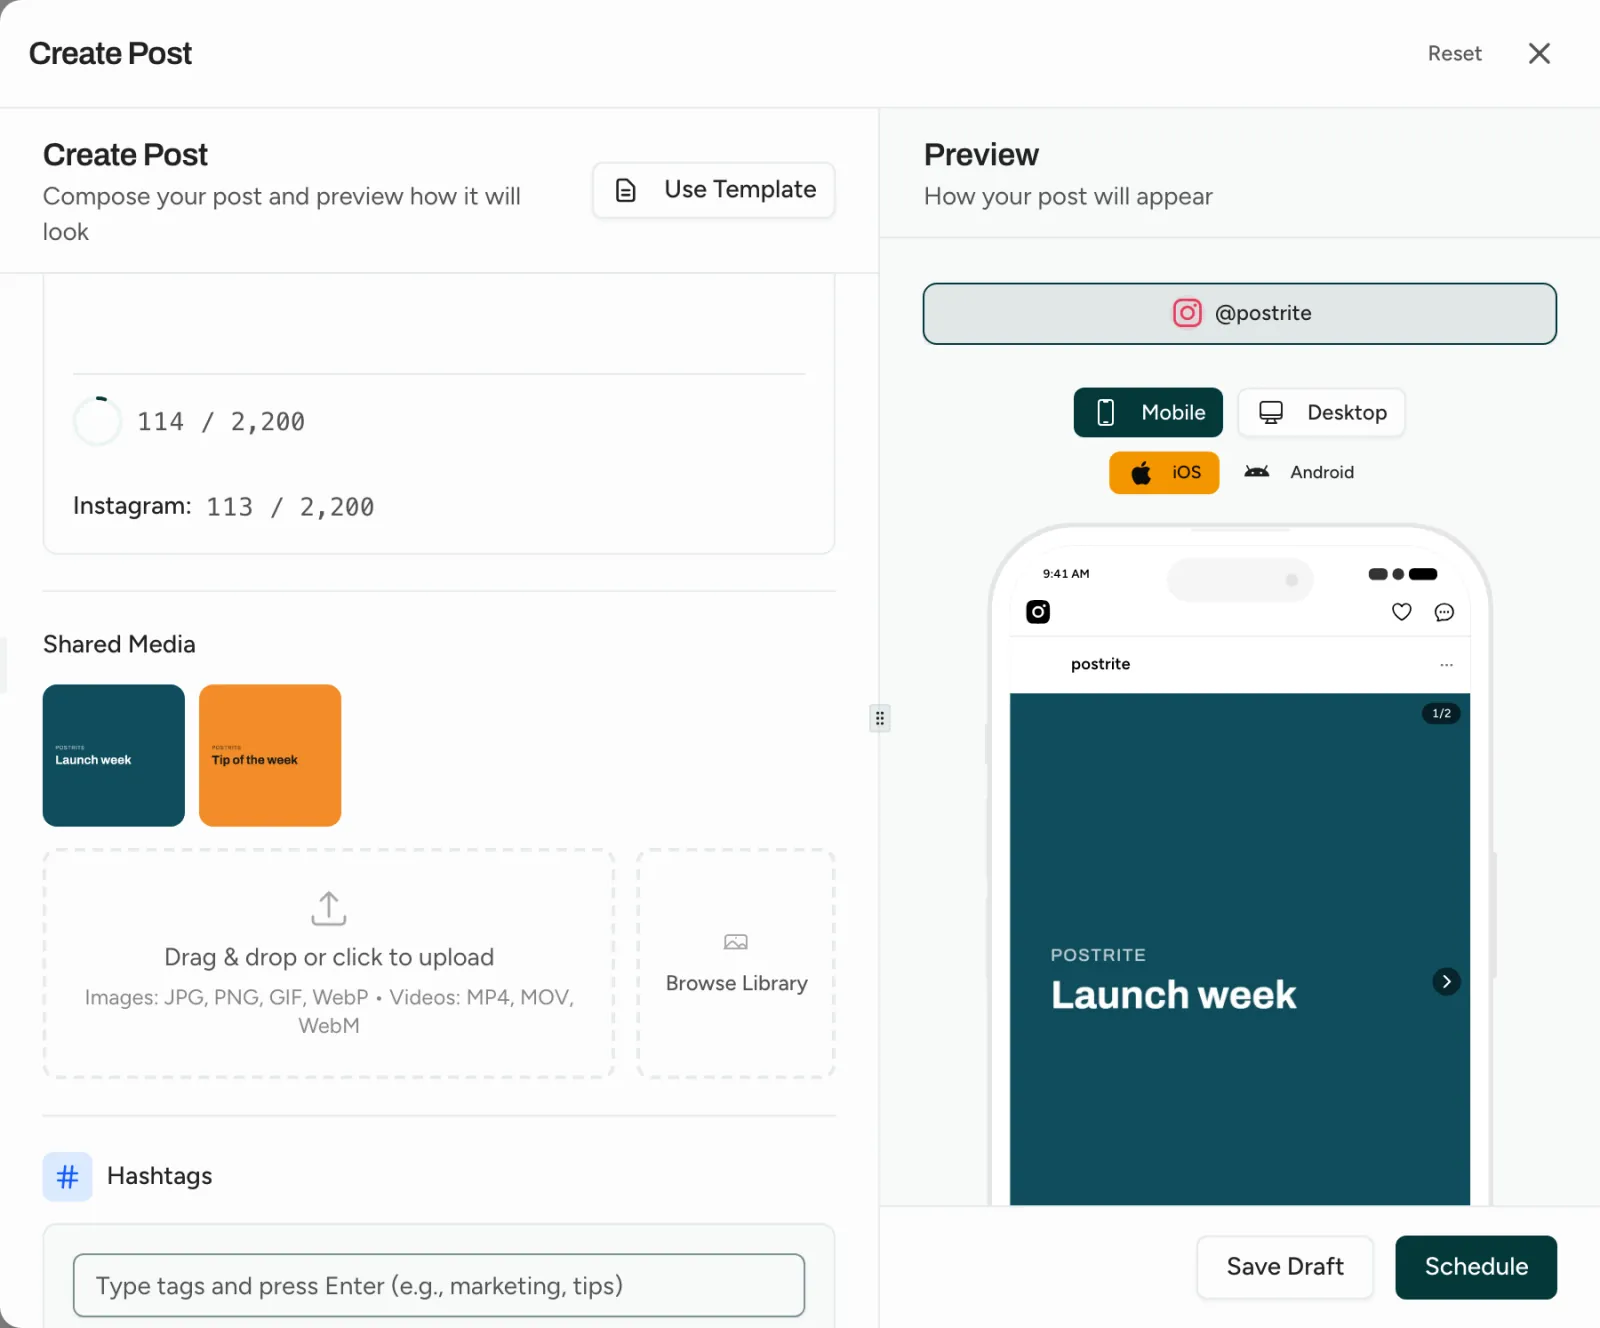Click the postrite username in preview
The image size is (1600, 1328).
pyautogui.click(x=1100, y=665)
